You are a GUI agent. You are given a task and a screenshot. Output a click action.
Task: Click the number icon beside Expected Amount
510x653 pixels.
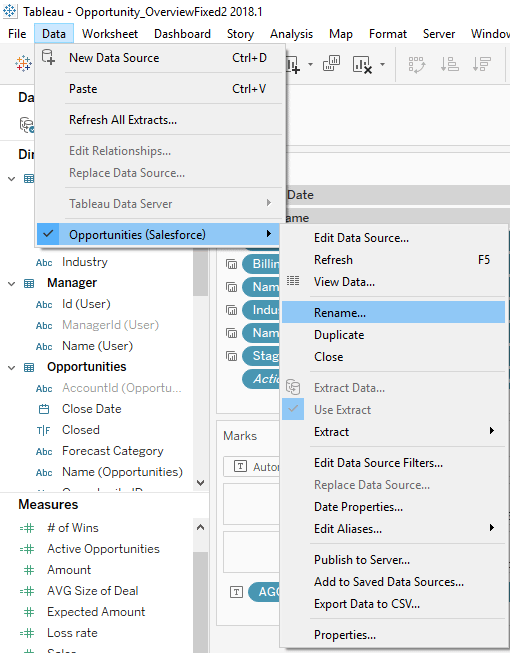pos(29,612)
